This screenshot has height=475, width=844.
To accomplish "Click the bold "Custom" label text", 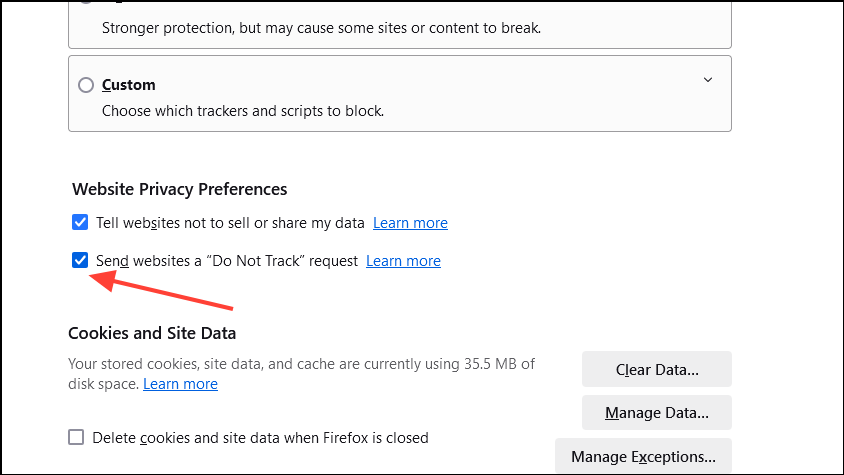I will coord(129,85).
